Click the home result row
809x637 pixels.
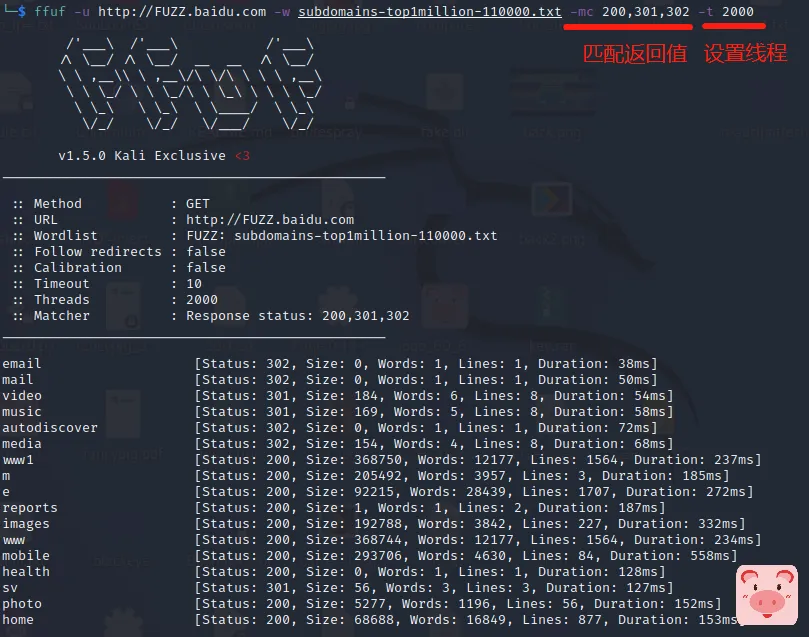[x=370, y=619]
